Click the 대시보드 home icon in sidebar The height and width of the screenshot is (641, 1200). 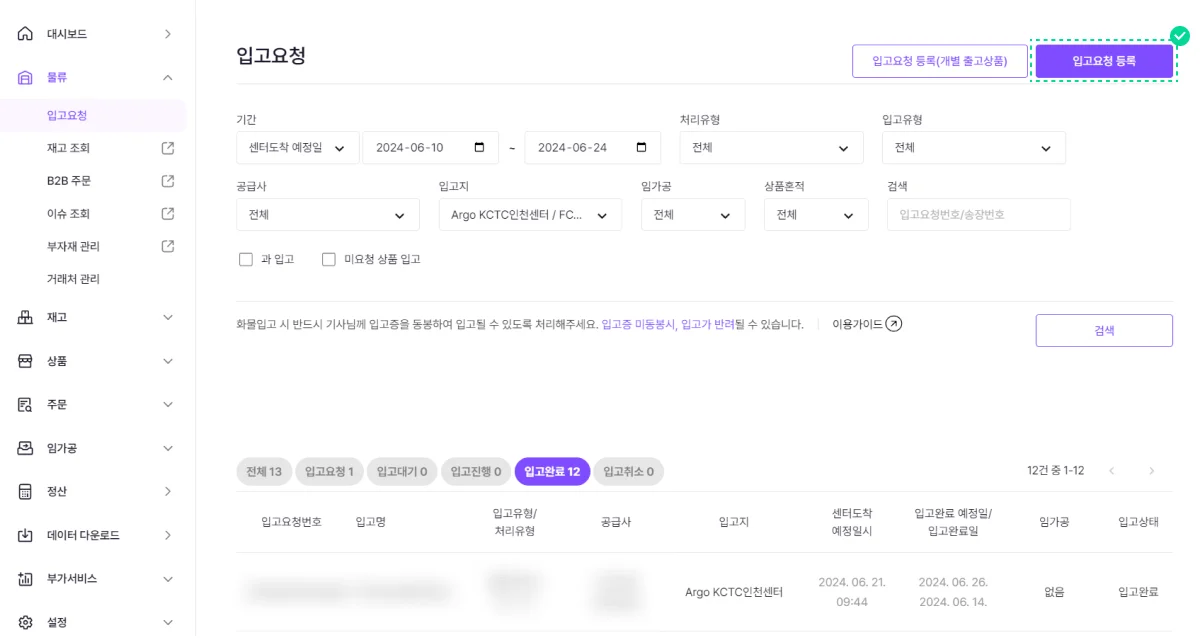pyautogui.click(x=26, y=34)
